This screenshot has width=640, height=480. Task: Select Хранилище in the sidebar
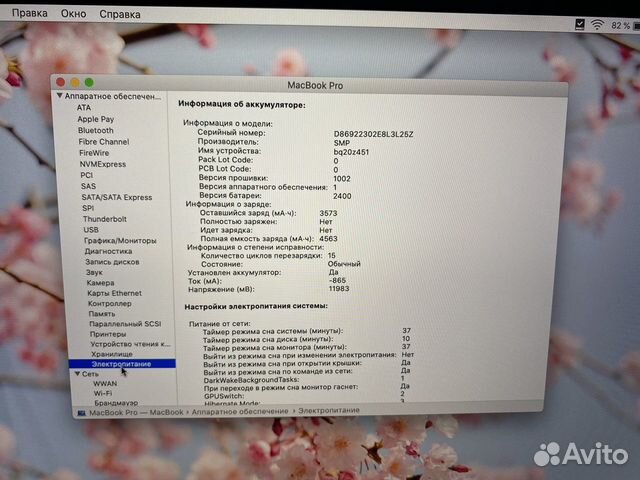point(112,354)
